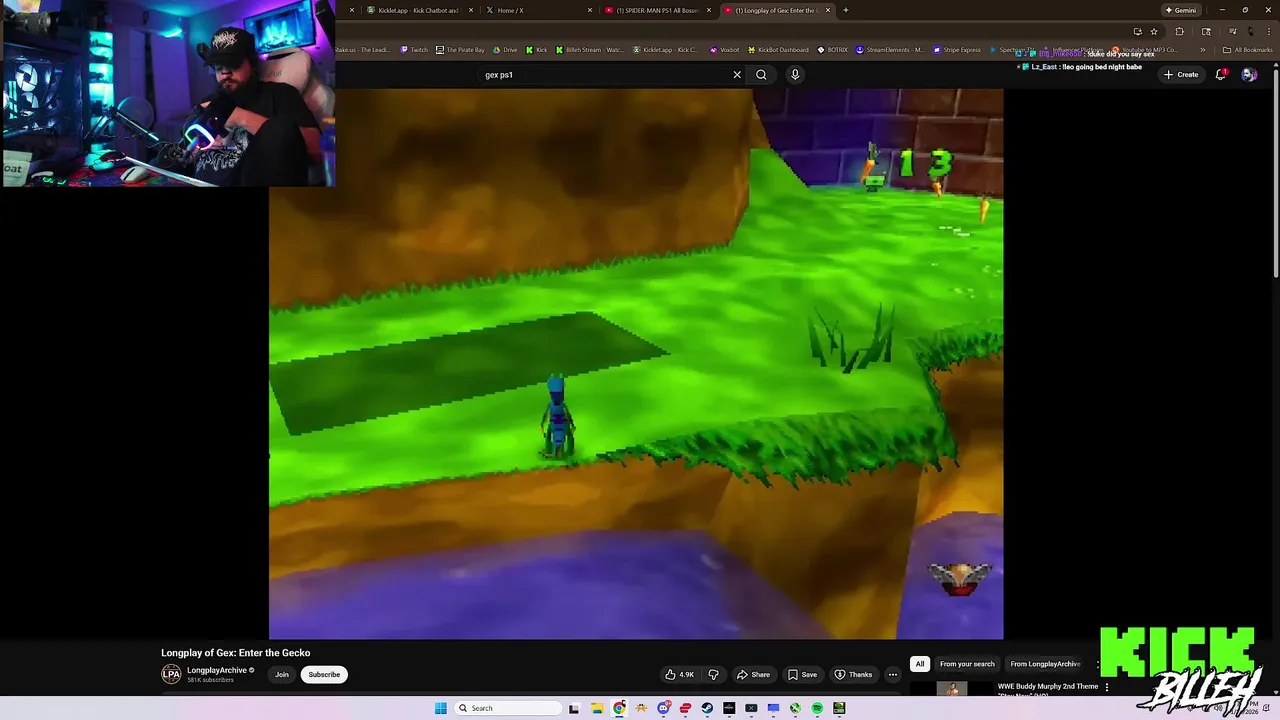Click the Share button under the video

click(x=753, y=674)
